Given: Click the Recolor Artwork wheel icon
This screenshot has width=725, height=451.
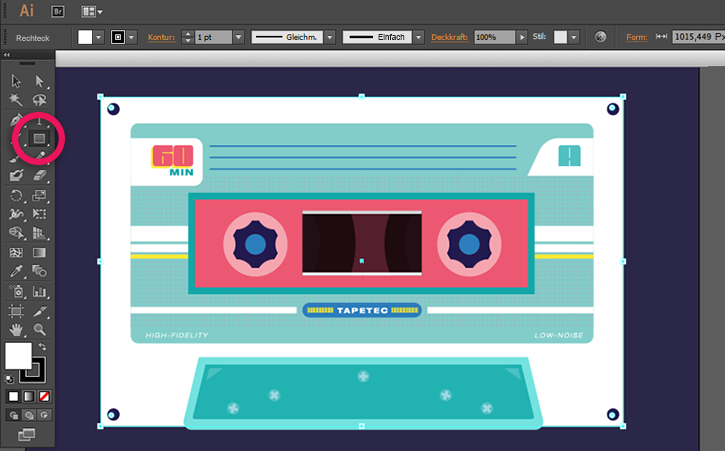Looking at the screenshot, I should pyautogui.click(x=600, y=37).
